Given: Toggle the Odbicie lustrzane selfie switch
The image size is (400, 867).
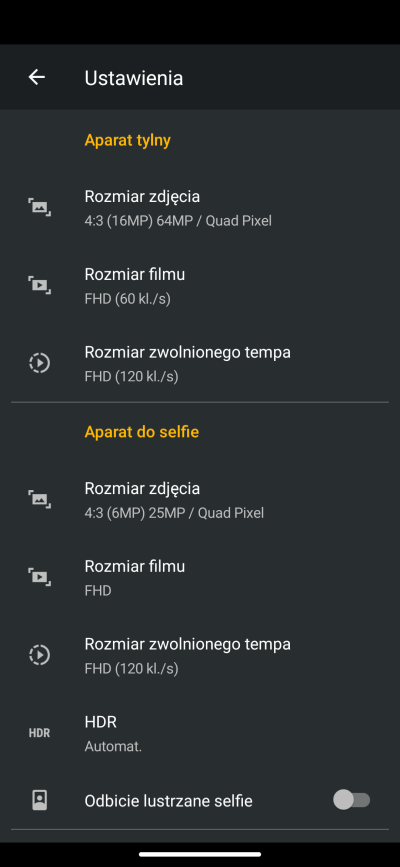Looking at the screenshot, I should (351, 800).
